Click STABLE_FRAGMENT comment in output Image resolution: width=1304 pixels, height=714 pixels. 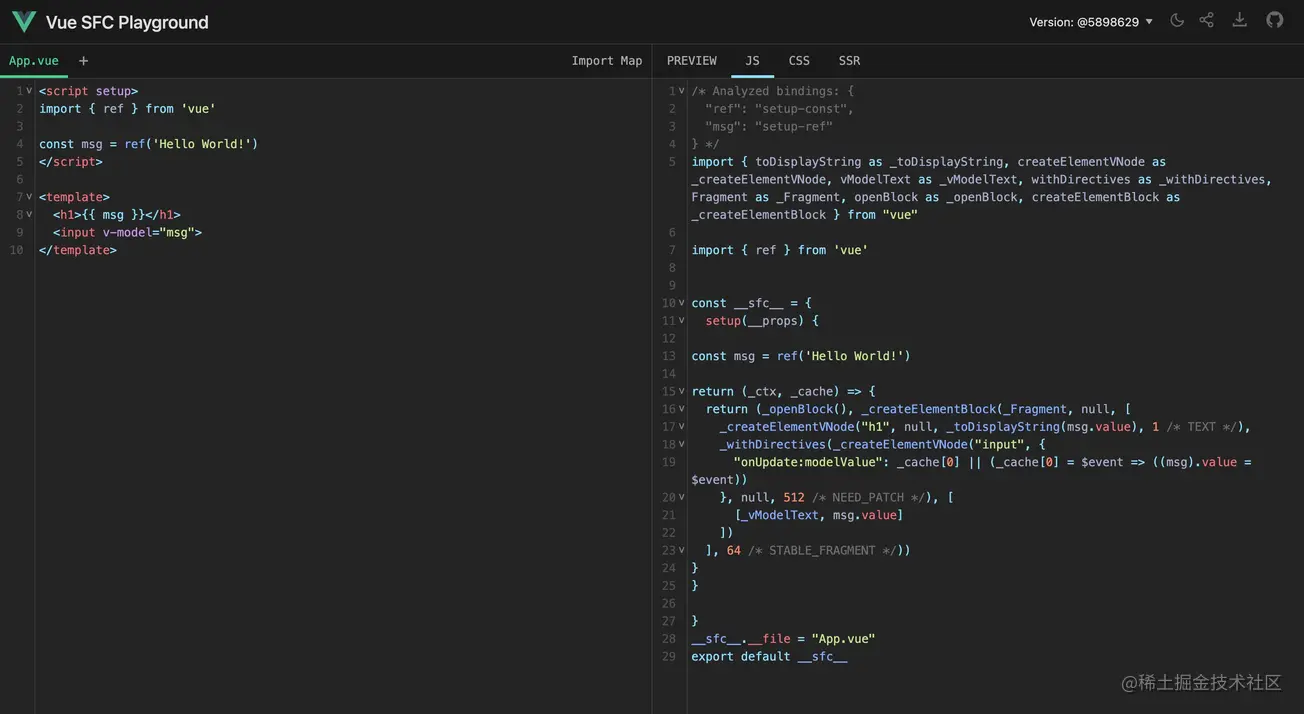[822, 550]
